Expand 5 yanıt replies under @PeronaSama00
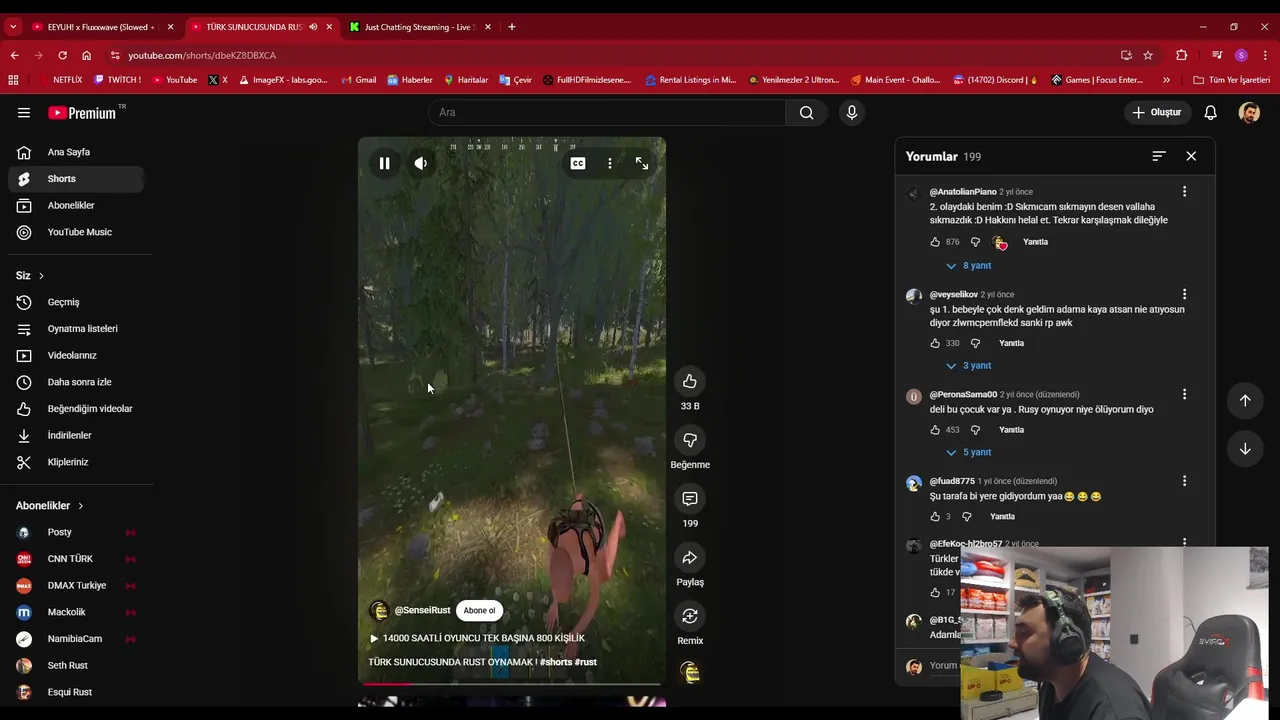This screenshot has height=720, width=1280. (x=968, y=452)
